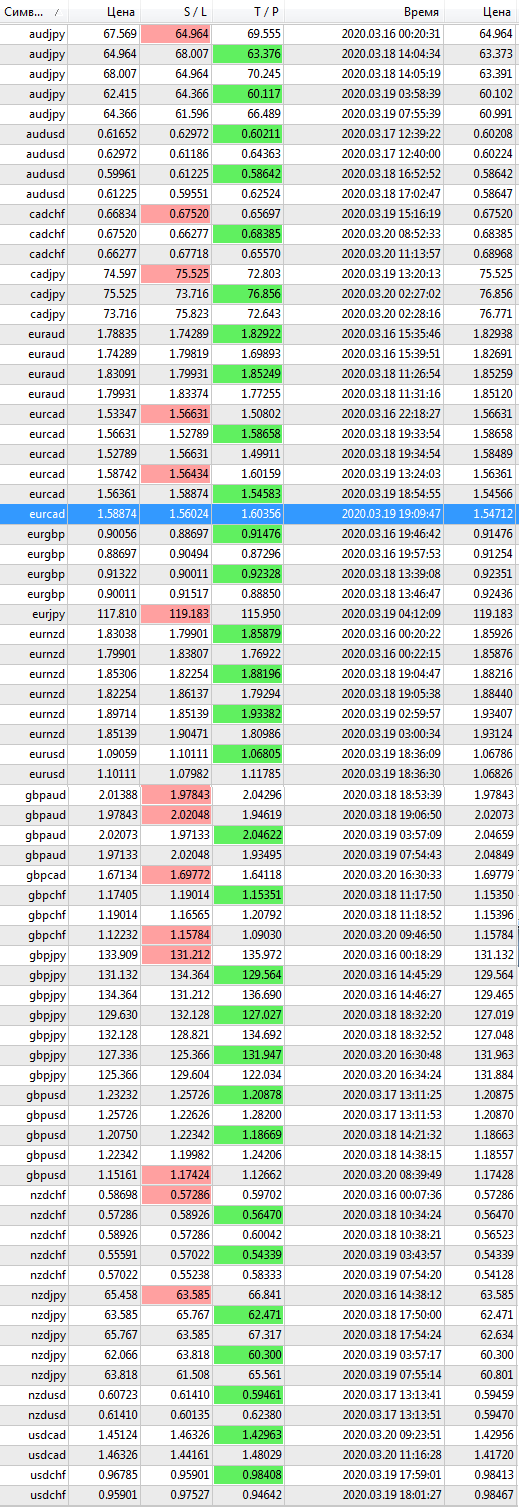Sort by the Симв... column header
Image resolution: width=519 pixels, height=1507 pixels.
(33, 12)
